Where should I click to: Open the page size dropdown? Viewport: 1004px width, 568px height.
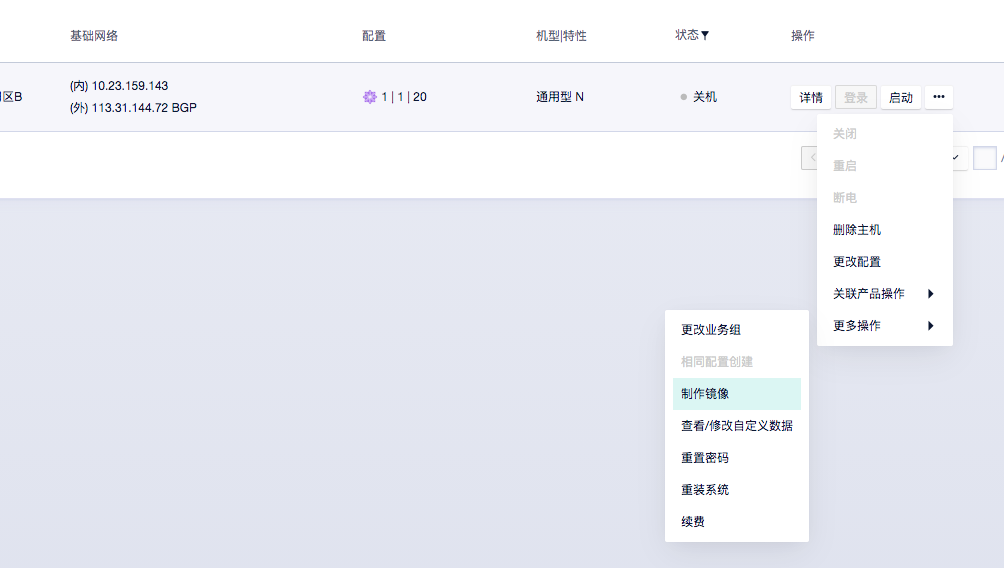point(958,158)
